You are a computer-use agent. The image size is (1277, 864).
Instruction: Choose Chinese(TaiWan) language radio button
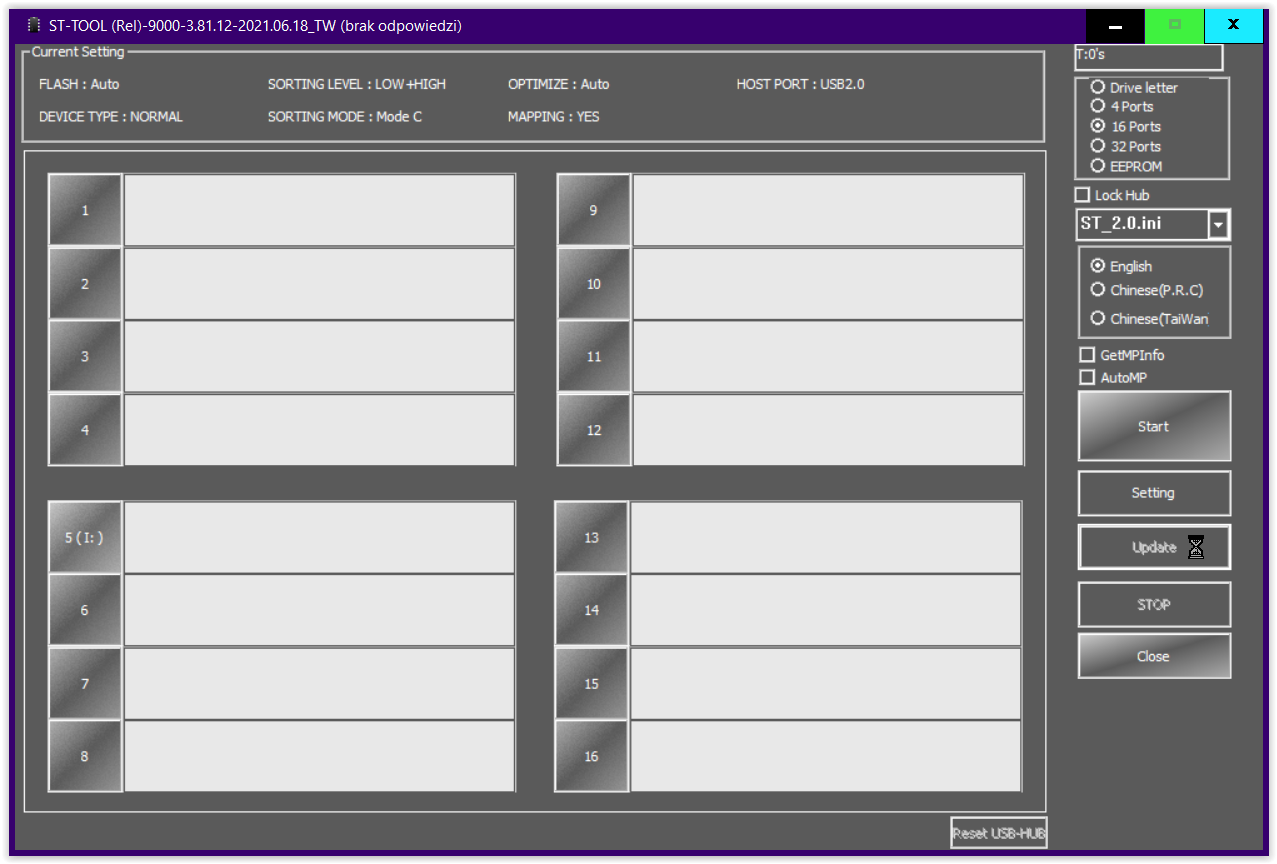1098,318
